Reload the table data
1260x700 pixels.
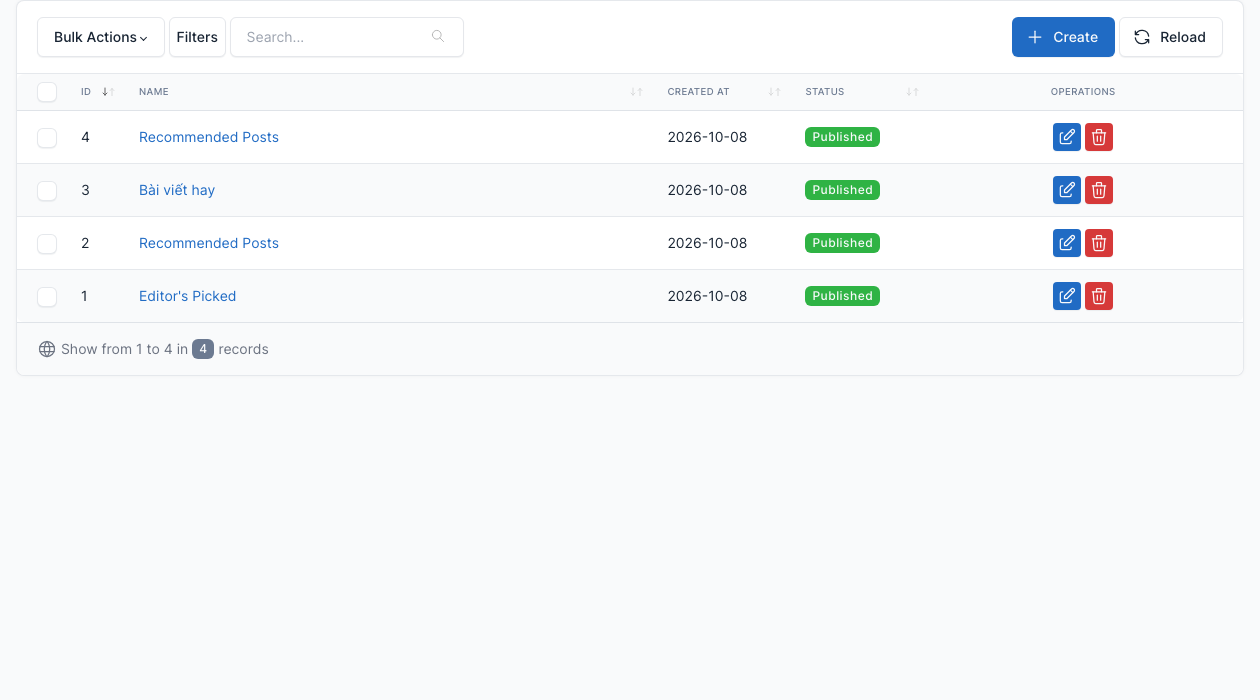click(x=1171, y=37)
